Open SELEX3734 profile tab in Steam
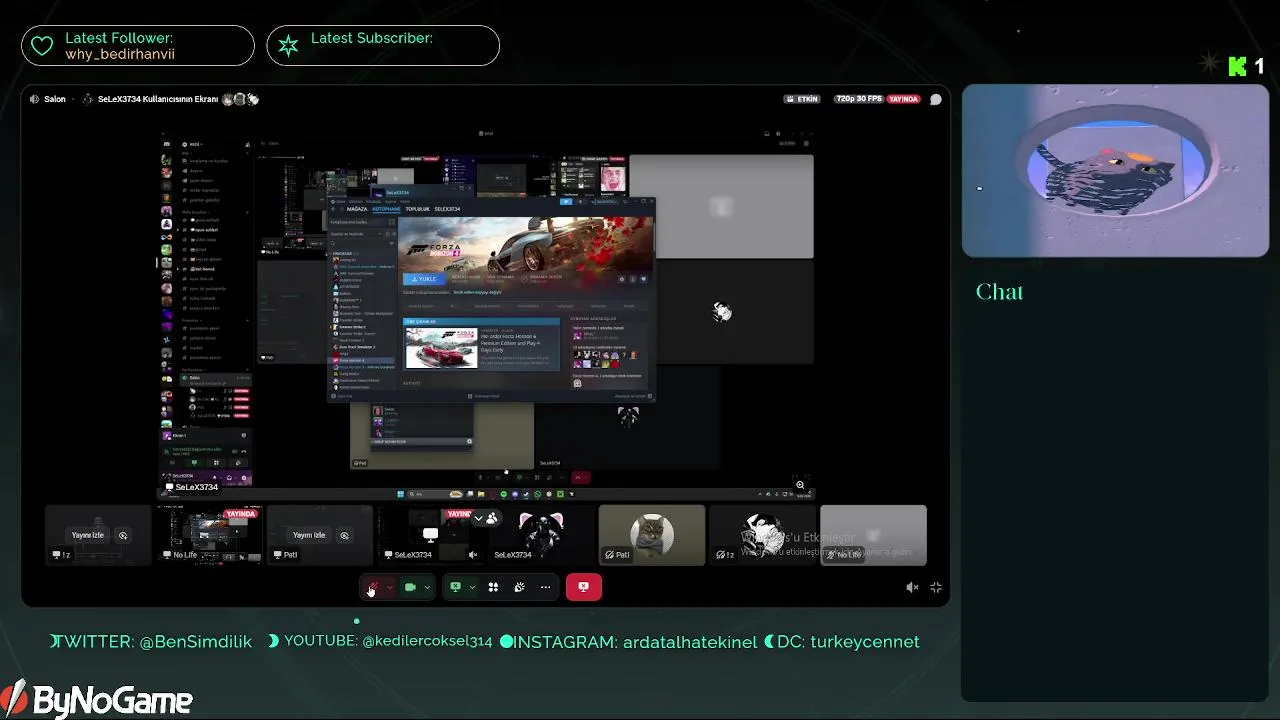This screenshot has width=1280, height=720. [447, 209]
